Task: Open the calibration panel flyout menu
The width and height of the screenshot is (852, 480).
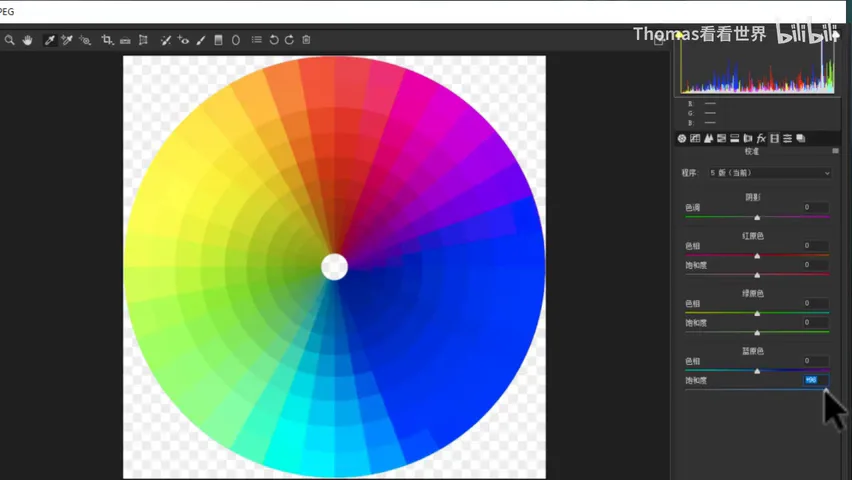Action: 835,151
